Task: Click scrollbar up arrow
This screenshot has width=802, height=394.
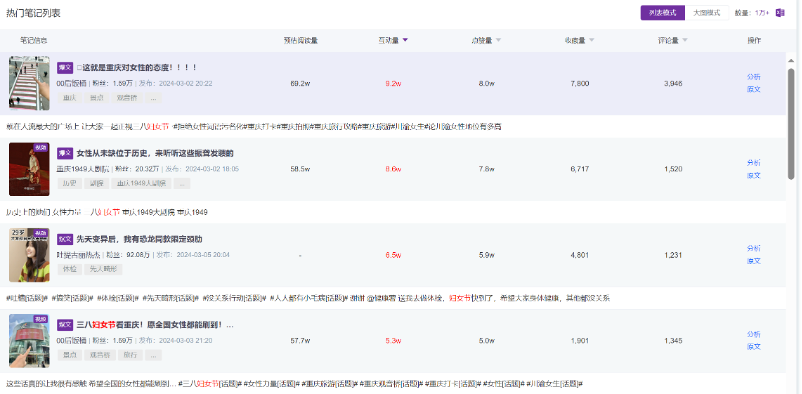Action: (x=791, y=60)
